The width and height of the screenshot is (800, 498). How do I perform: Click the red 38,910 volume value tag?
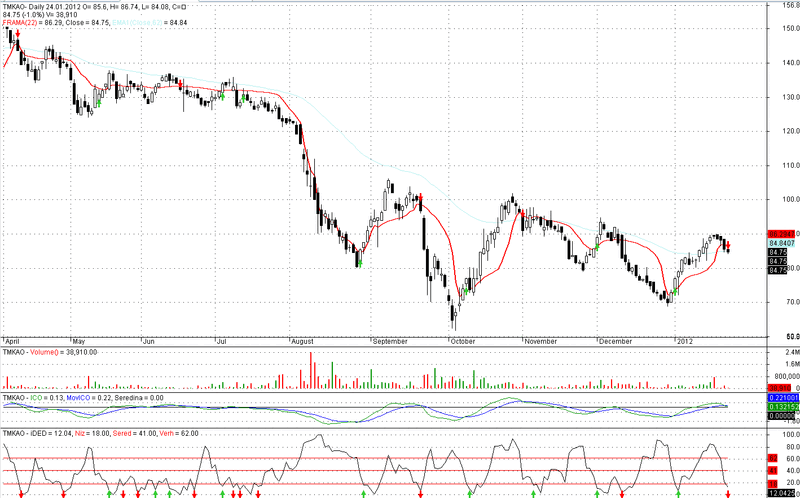click(x=780, y=387)
